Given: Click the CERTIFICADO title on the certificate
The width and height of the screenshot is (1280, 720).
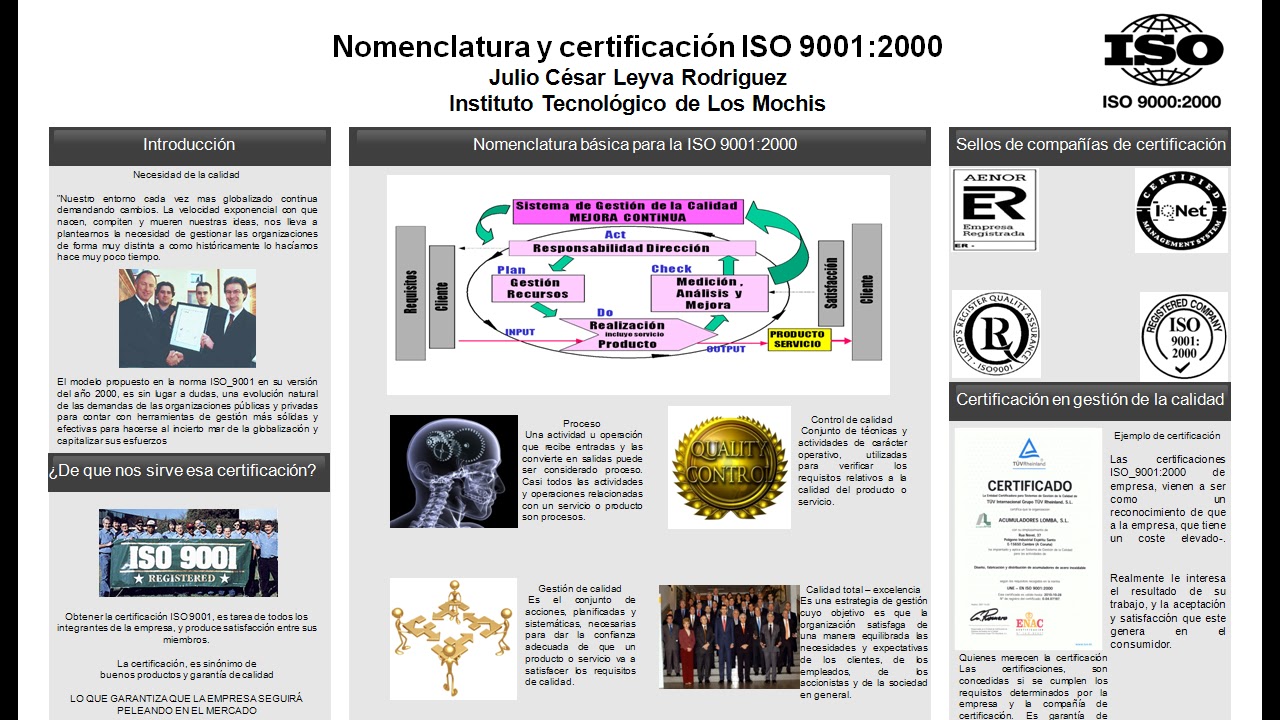Looking at the screenshot, I should [x=1029, y=486].
